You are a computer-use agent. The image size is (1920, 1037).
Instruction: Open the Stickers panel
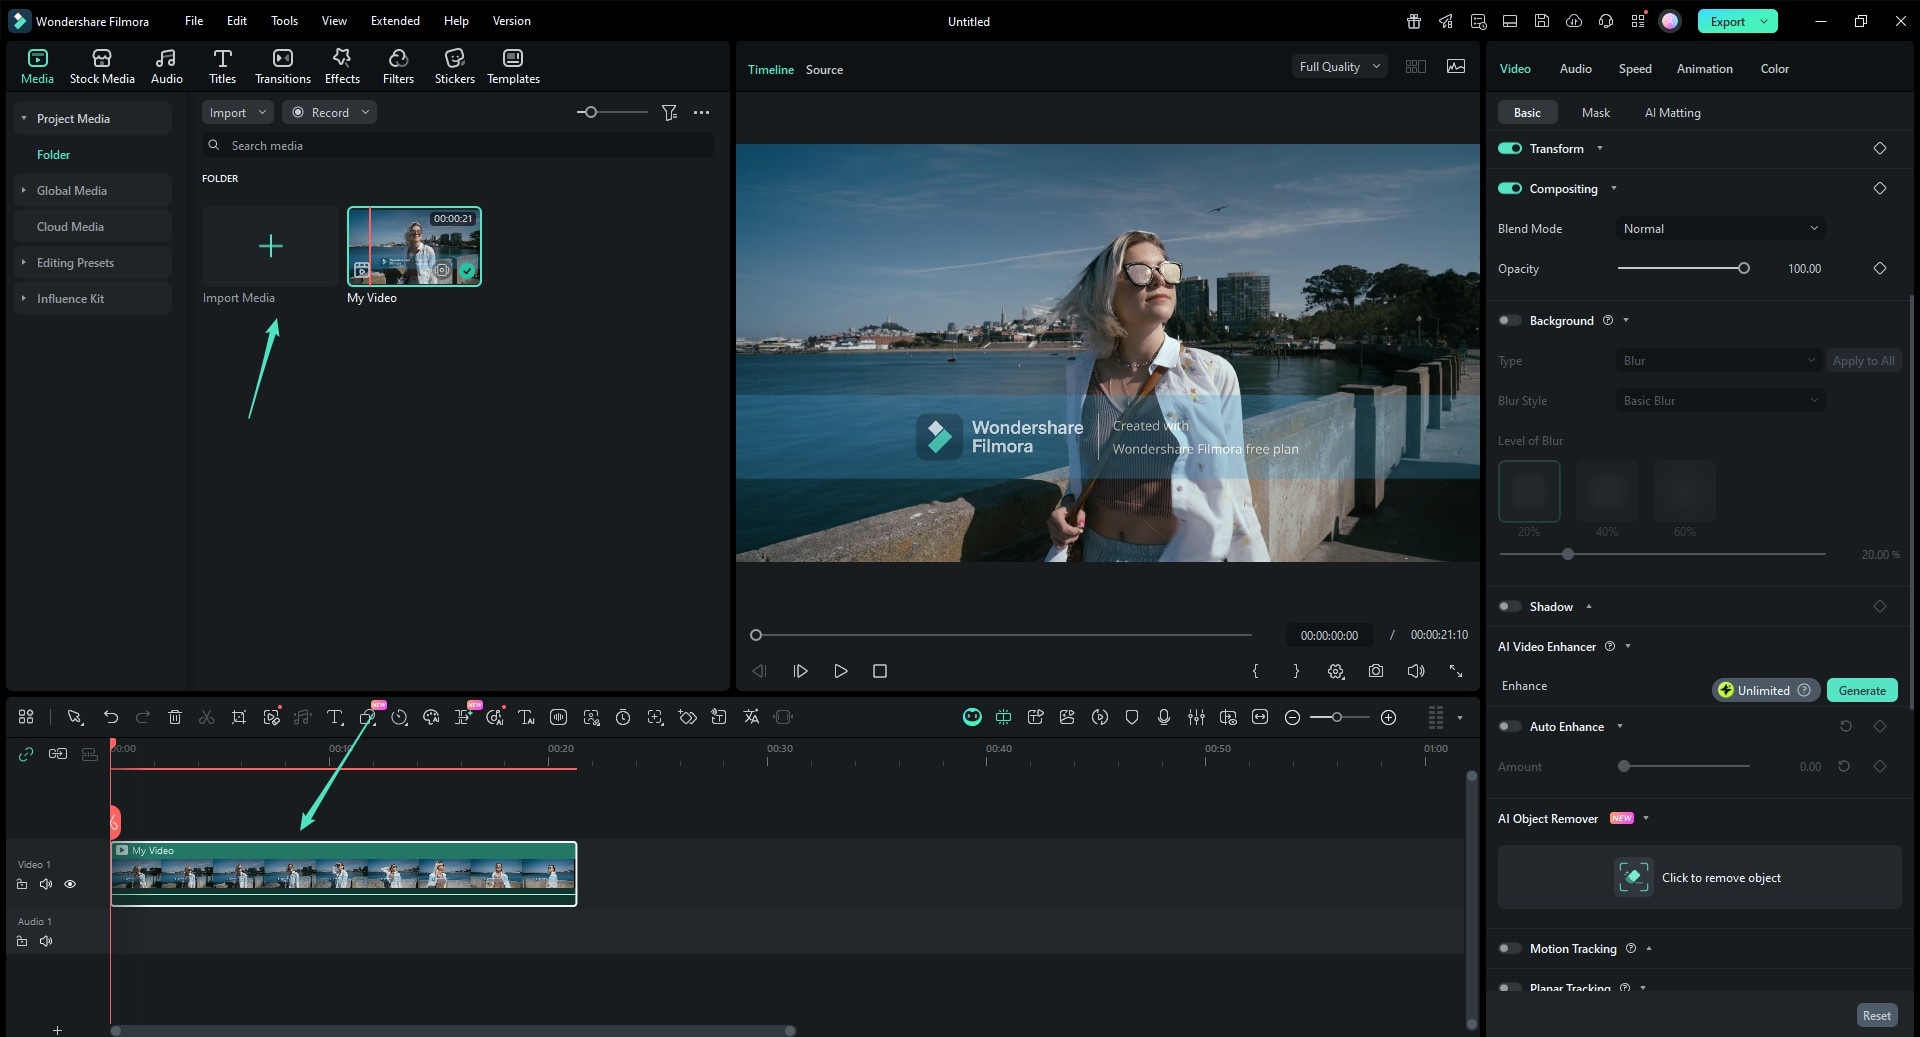(x=454, y=66)
